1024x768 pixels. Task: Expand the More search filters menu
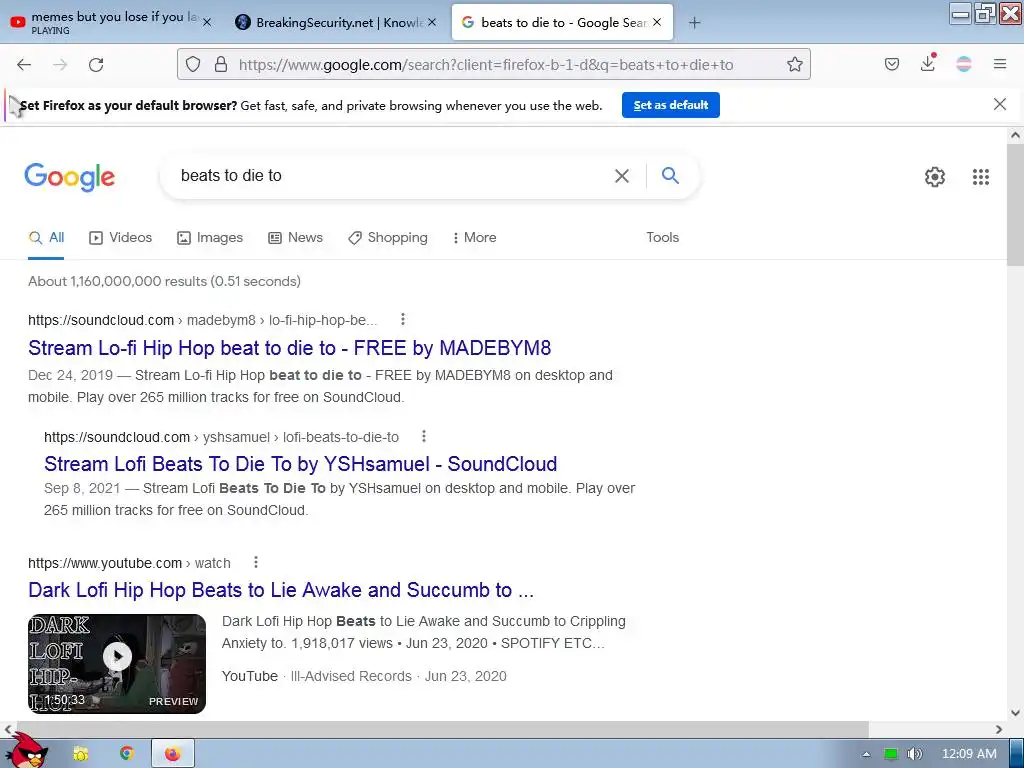click(x=475, y=238)
